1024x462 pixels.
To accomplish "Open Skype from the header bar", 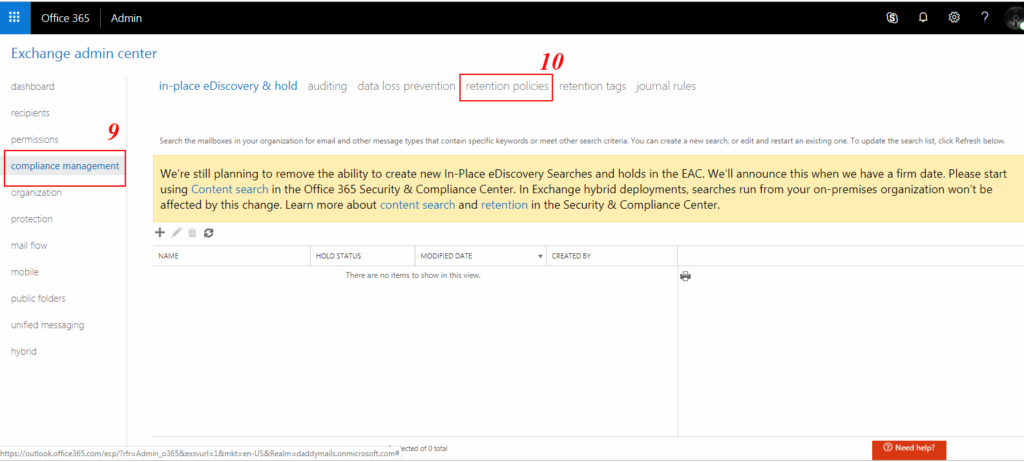I will tap(892, 18).
